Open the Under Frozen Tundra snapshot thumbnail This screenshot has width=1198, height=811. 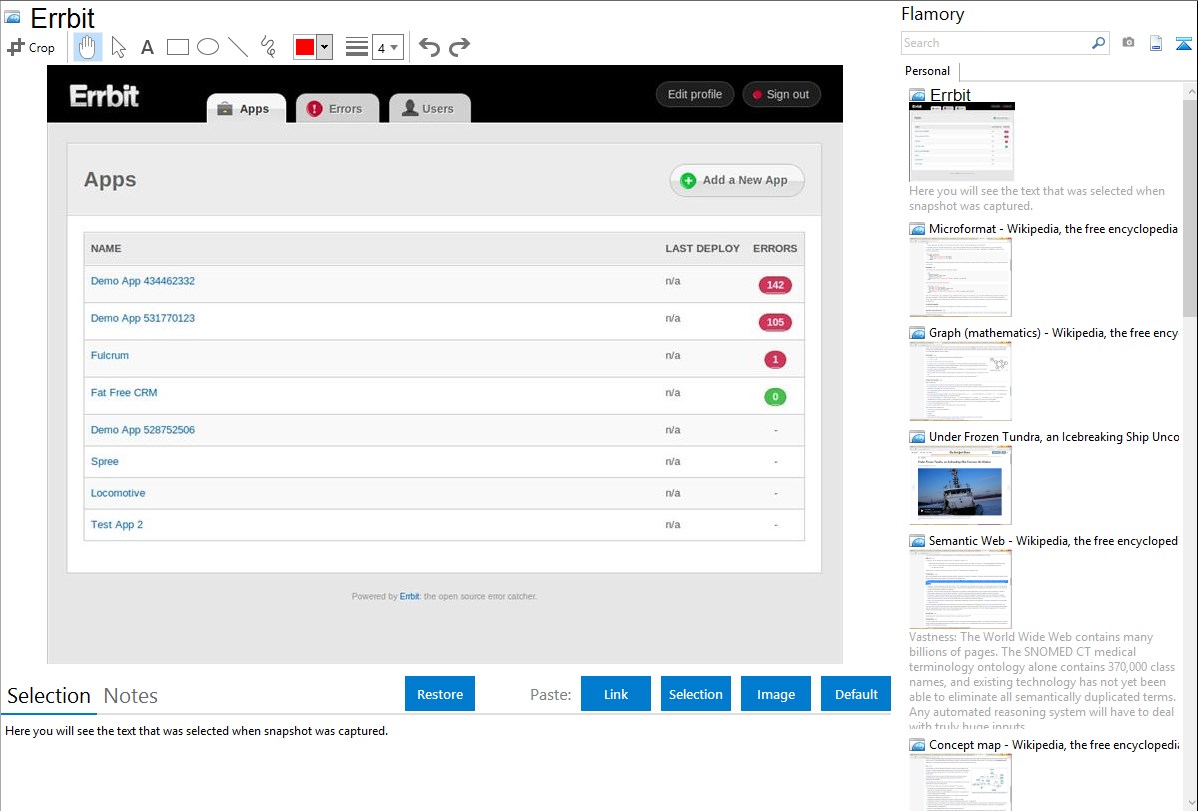[x=960, y=484]
